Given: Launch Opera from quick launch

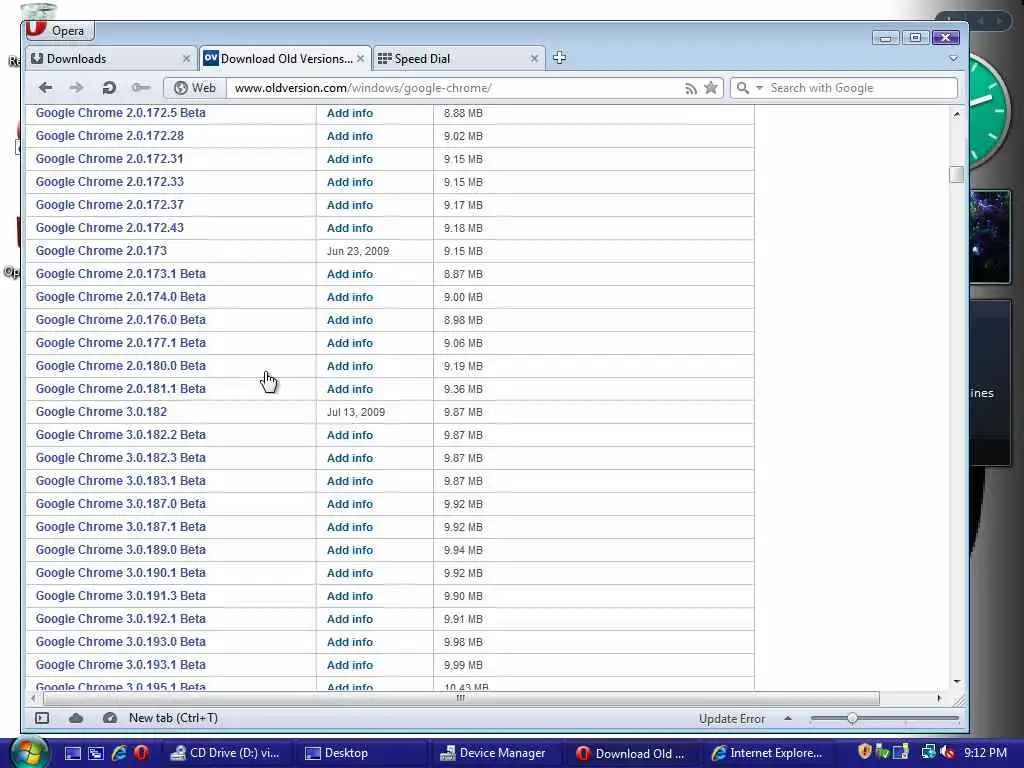Looking at the screenshot, I should [141, 753].
